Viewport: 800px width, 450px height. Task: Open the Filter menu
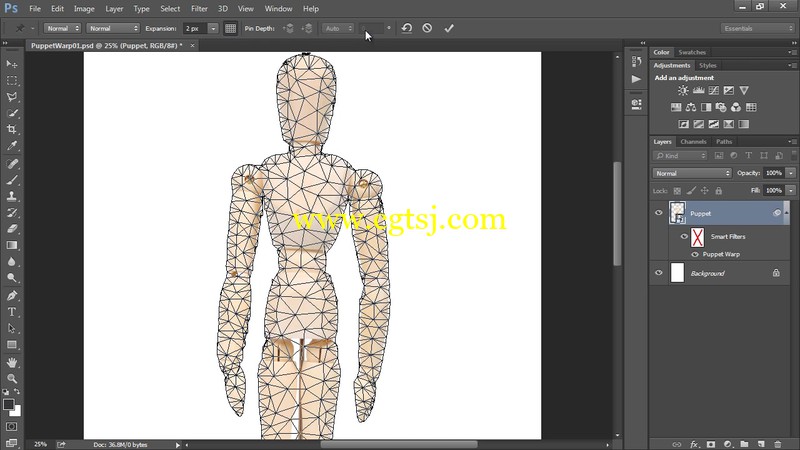(x=199, y=9)
